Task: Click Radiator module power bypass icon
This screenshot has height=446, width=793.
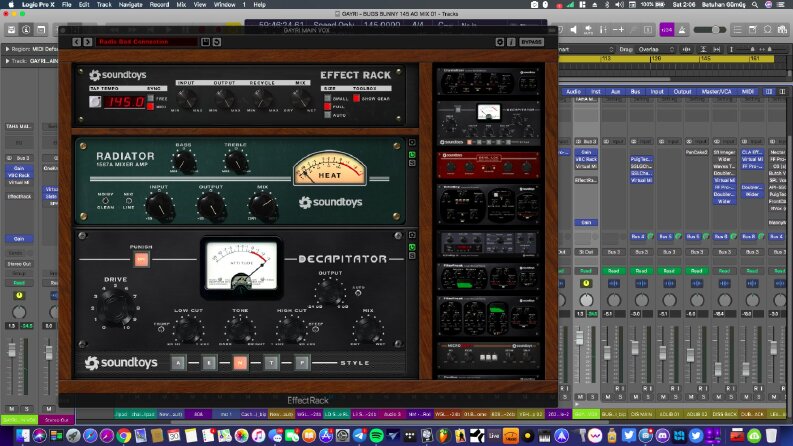Action: coord(412,154)
